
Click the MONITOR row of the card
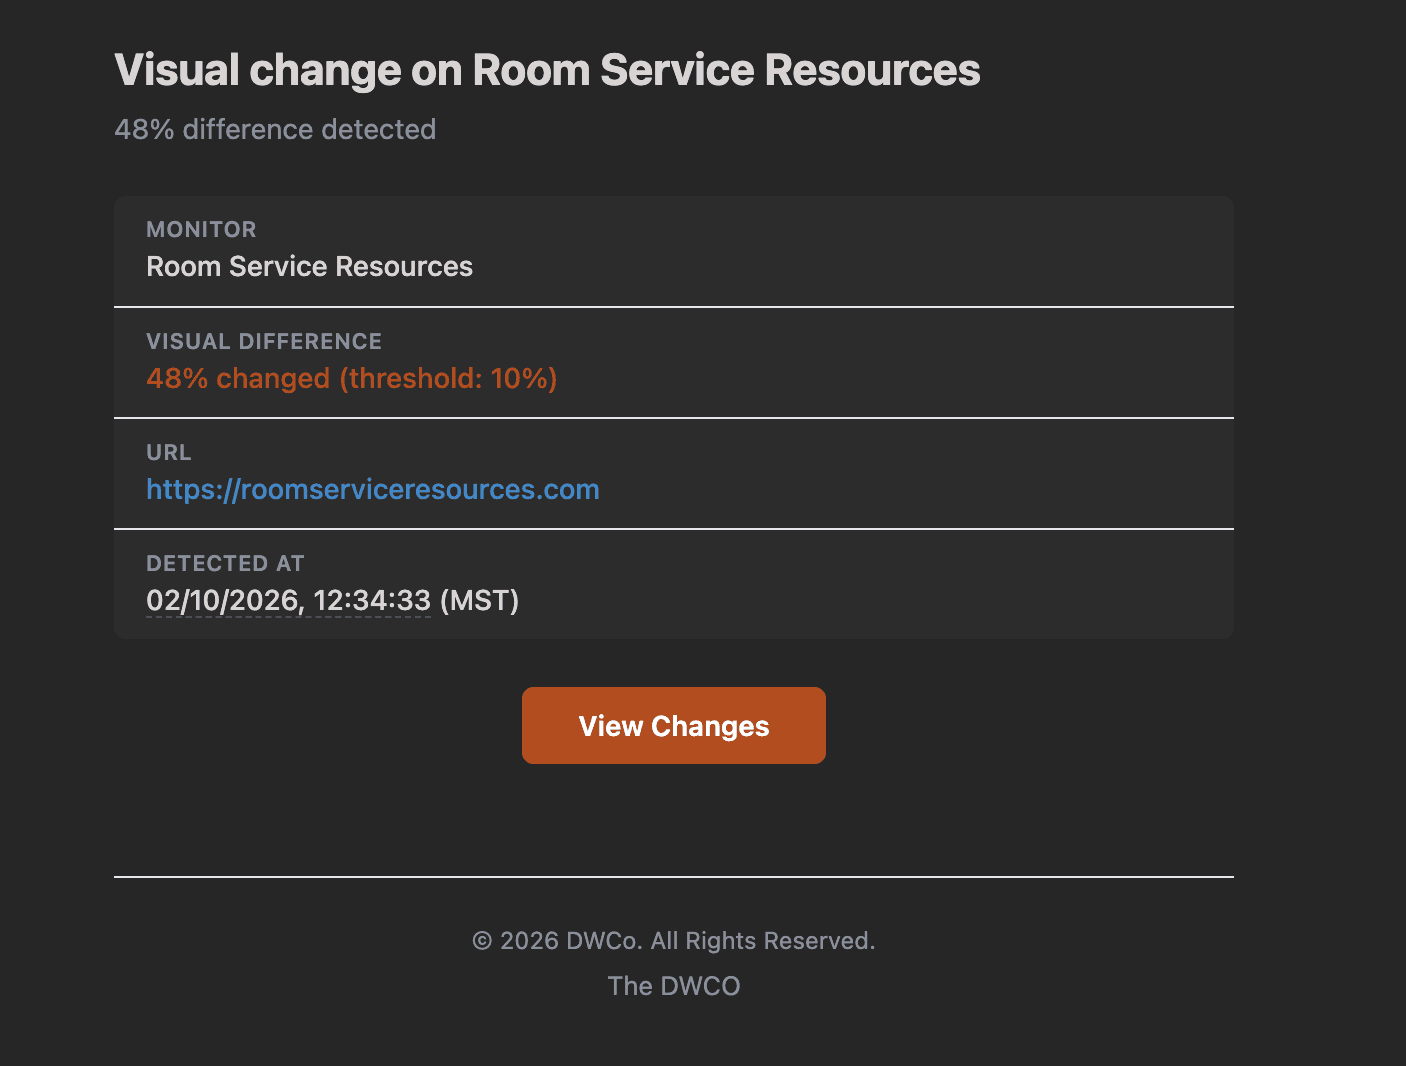(673, 250)
